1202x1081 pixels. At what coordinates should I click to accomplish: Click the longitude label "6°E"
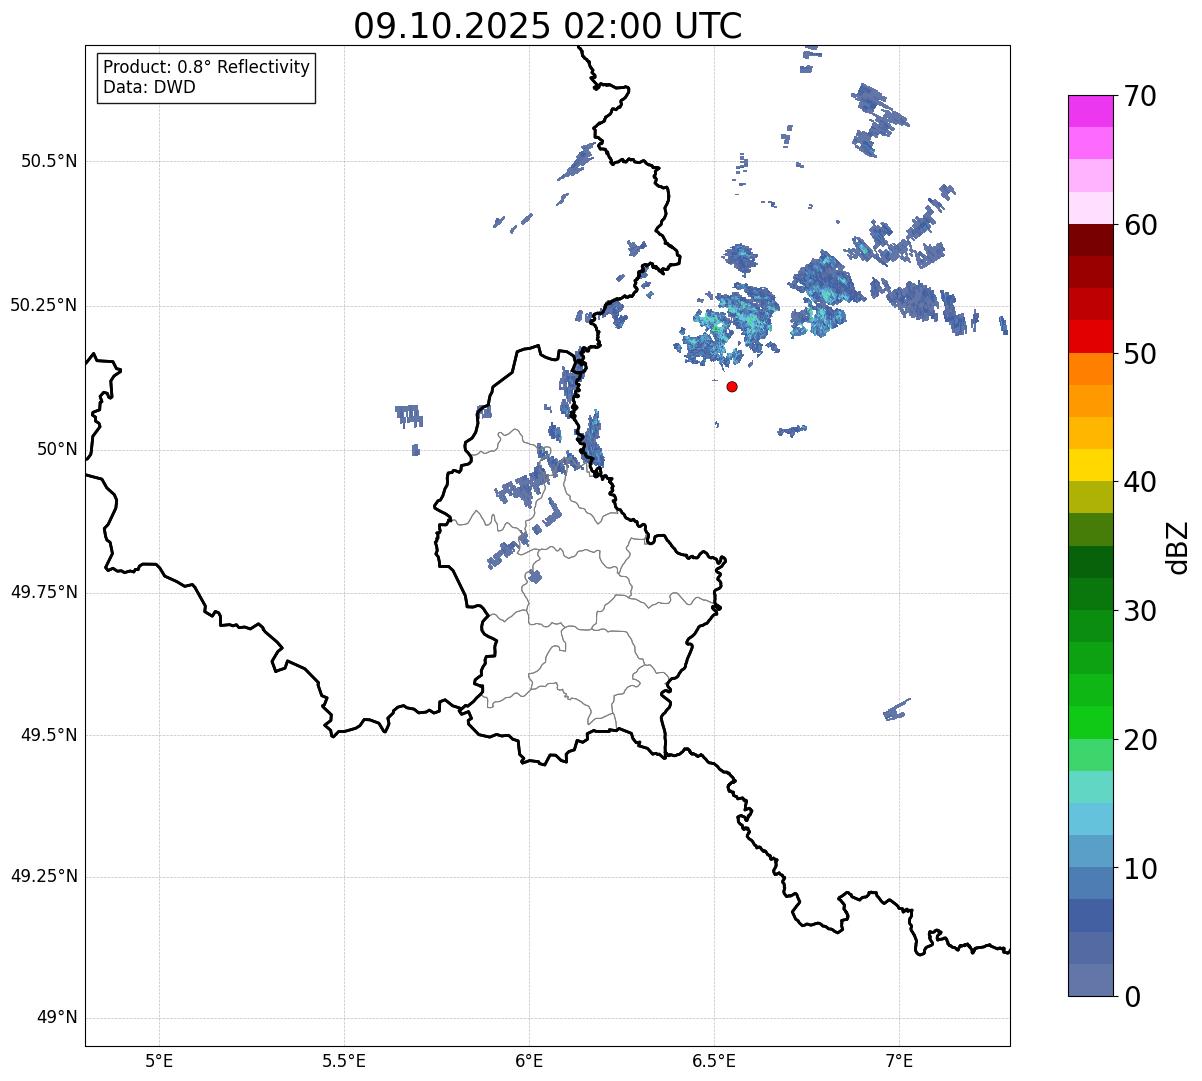tap(529, 1061)
